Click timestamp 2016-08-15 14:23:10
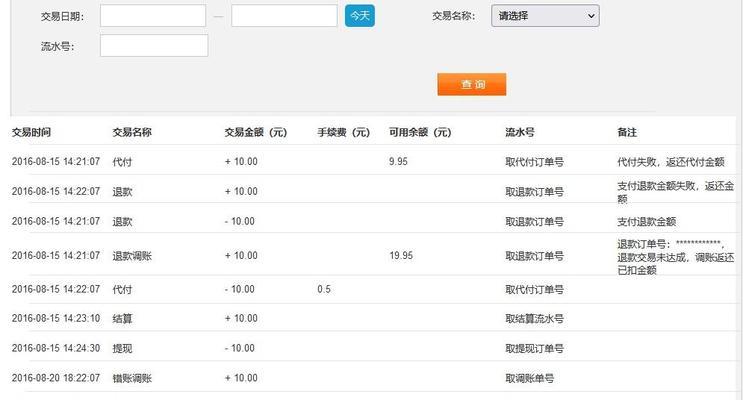 click(56, 318)
